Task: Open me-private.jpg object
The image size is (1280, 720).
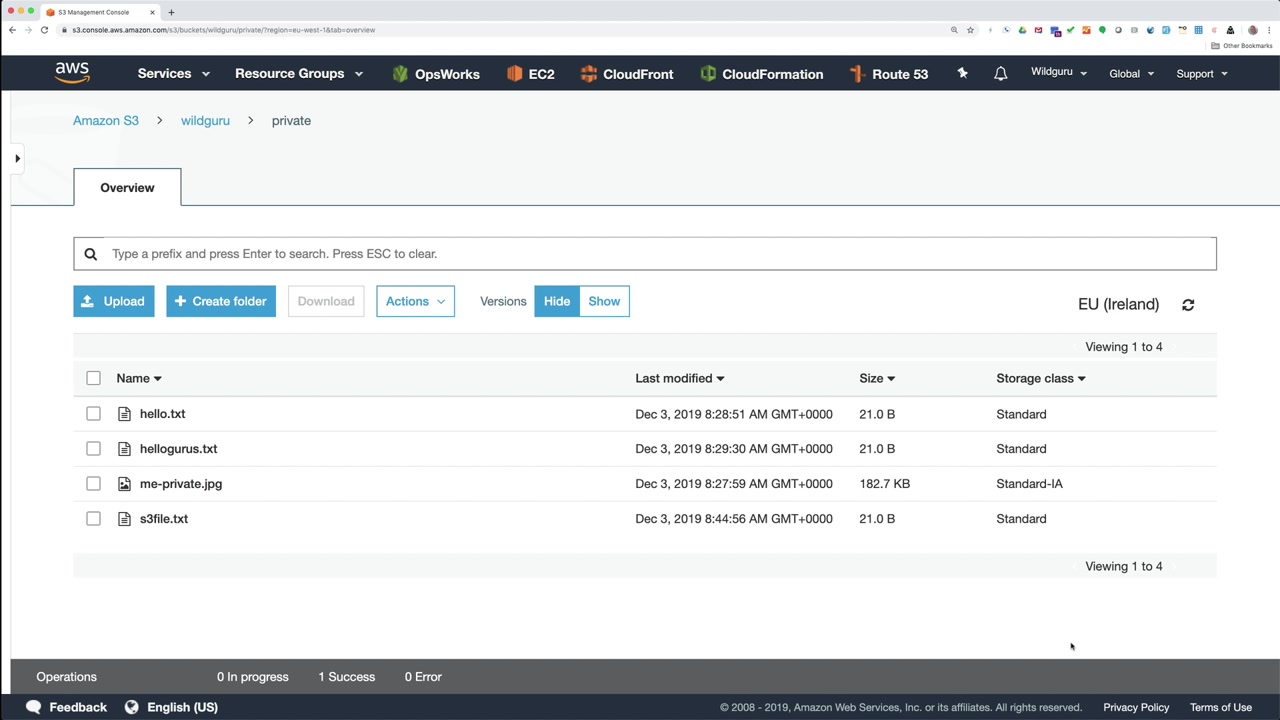Action: pos(181,484)
